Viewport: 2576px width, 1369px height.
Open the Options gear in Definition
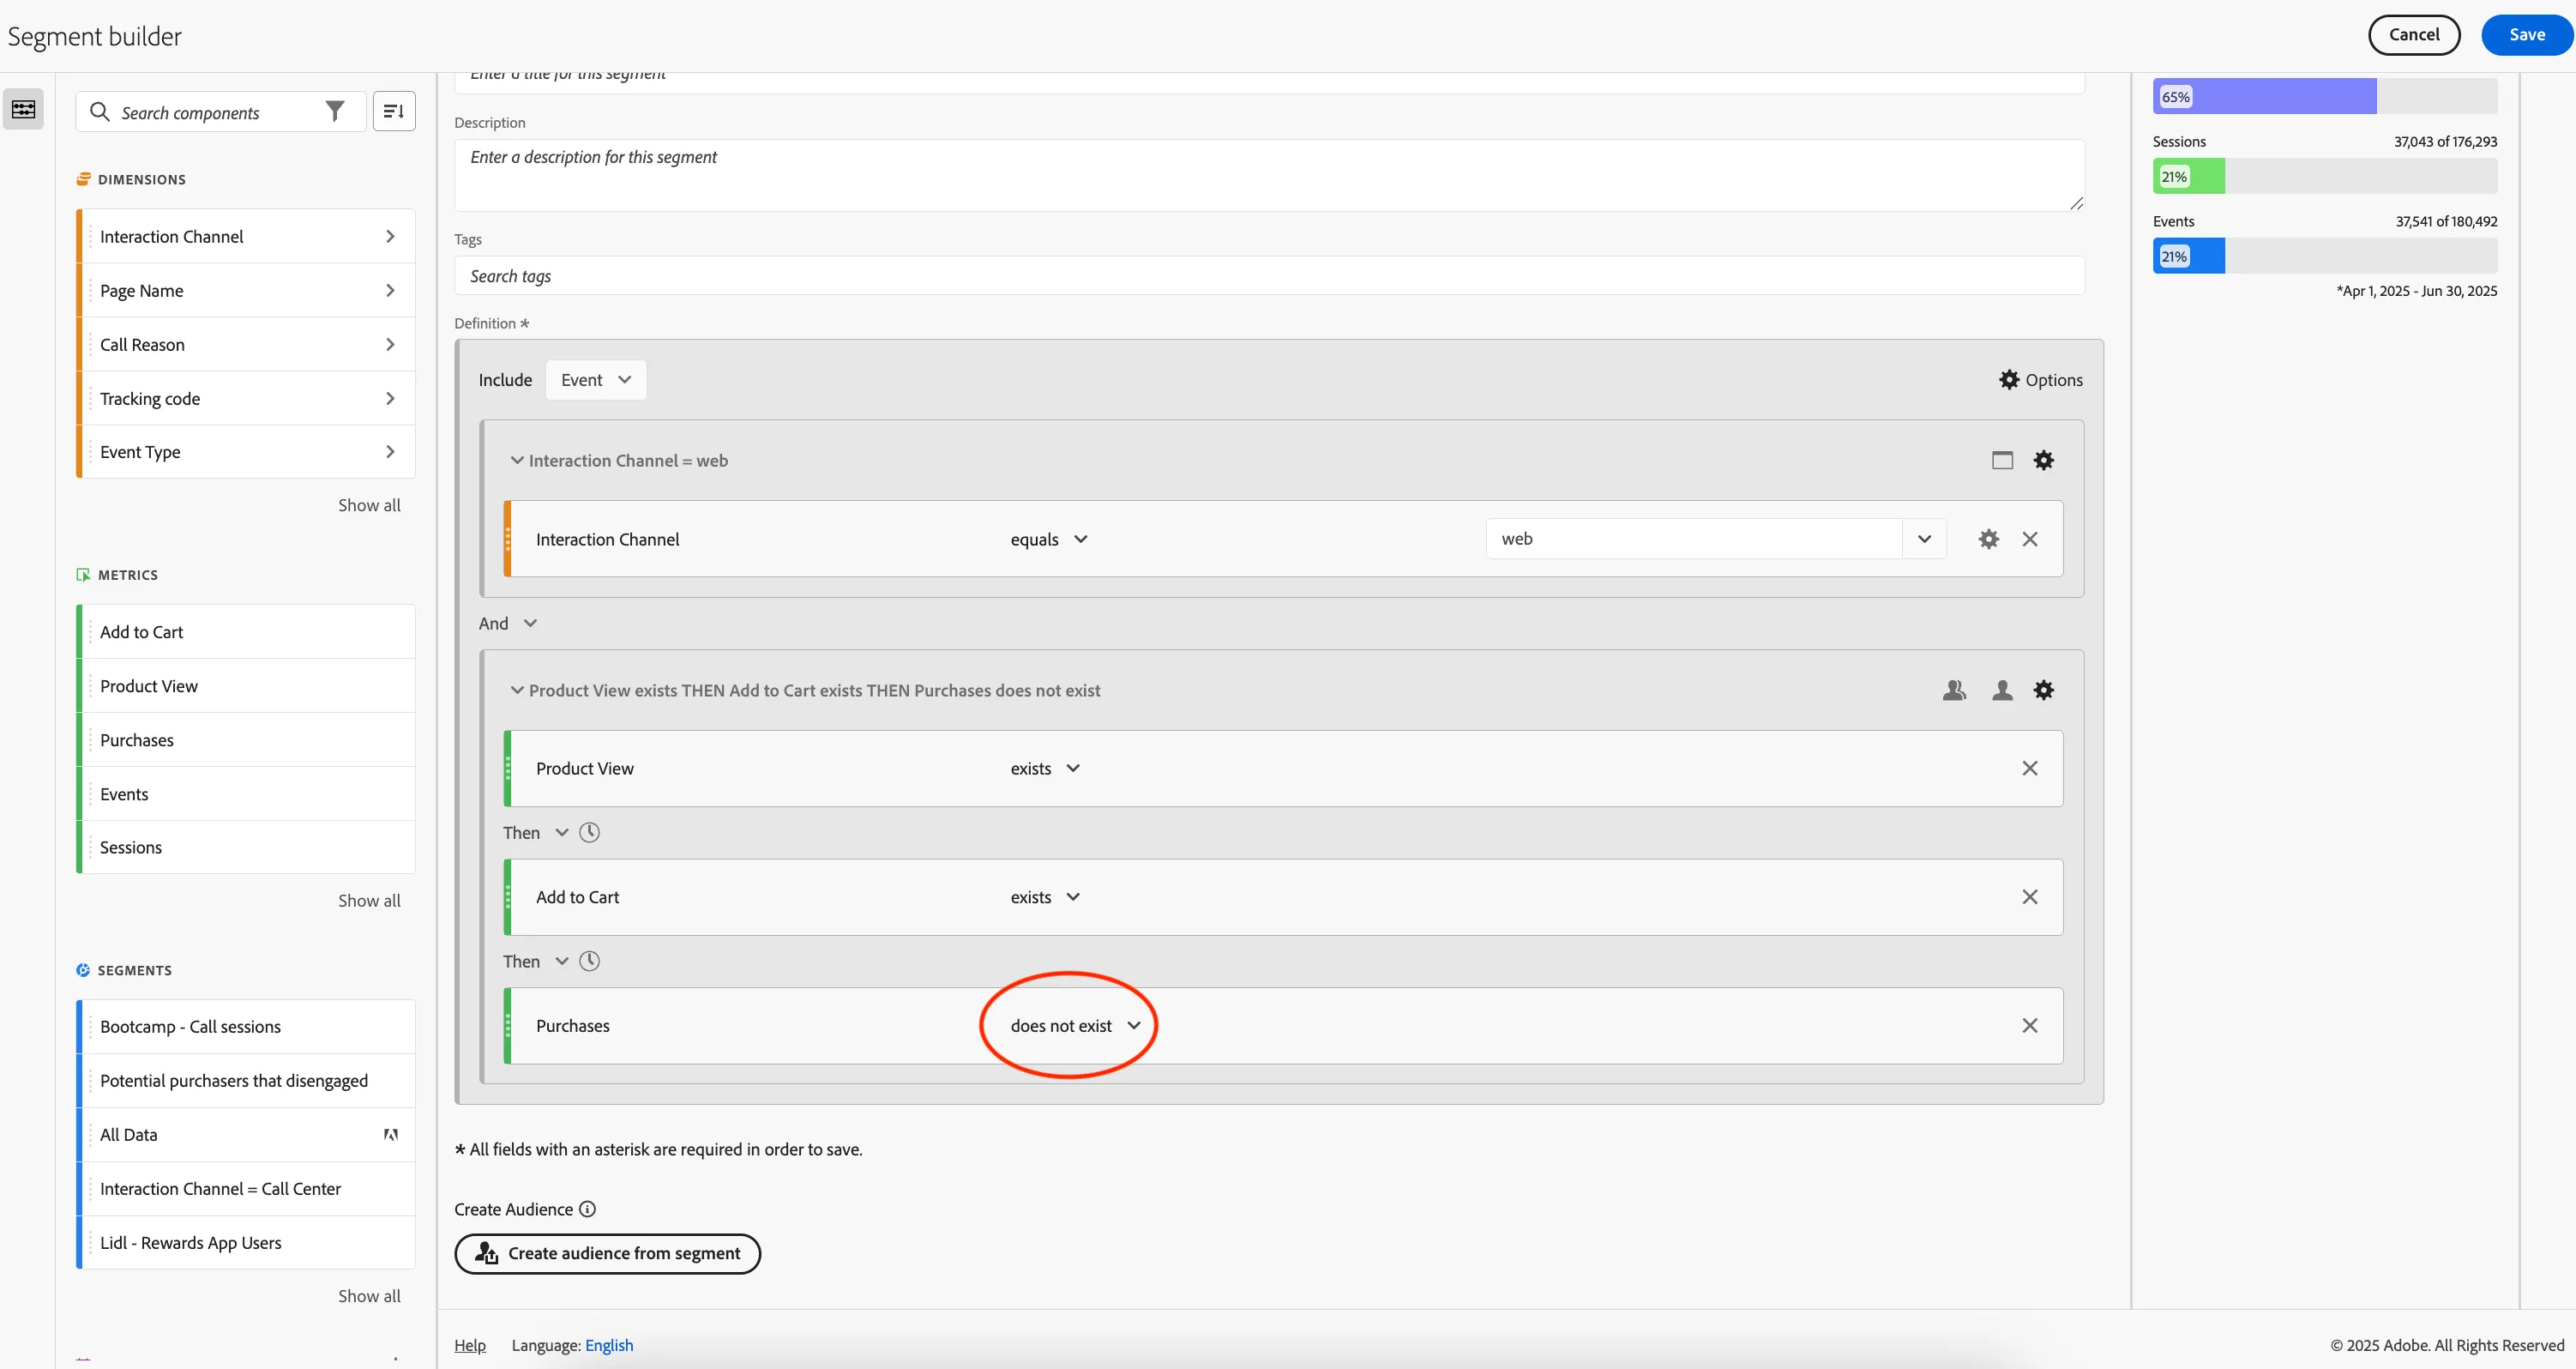(x=2040, y=380)
